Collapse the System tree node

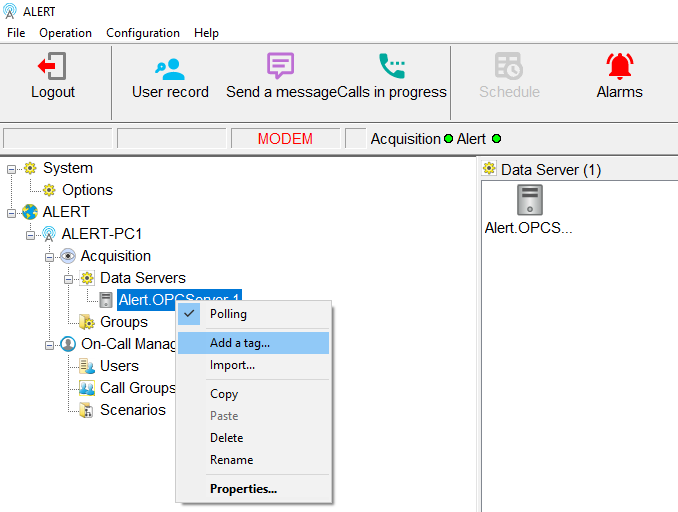coord(11,168)
